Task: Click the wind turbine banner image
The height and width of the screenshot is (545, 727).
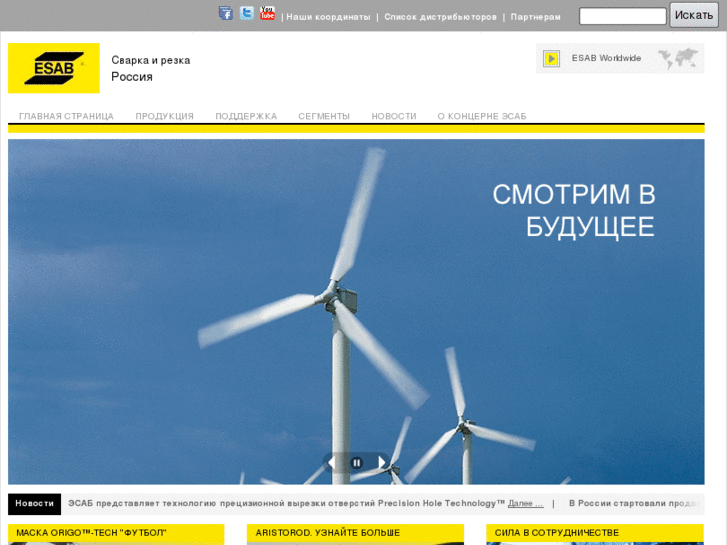Action: [x=356, y=312]
